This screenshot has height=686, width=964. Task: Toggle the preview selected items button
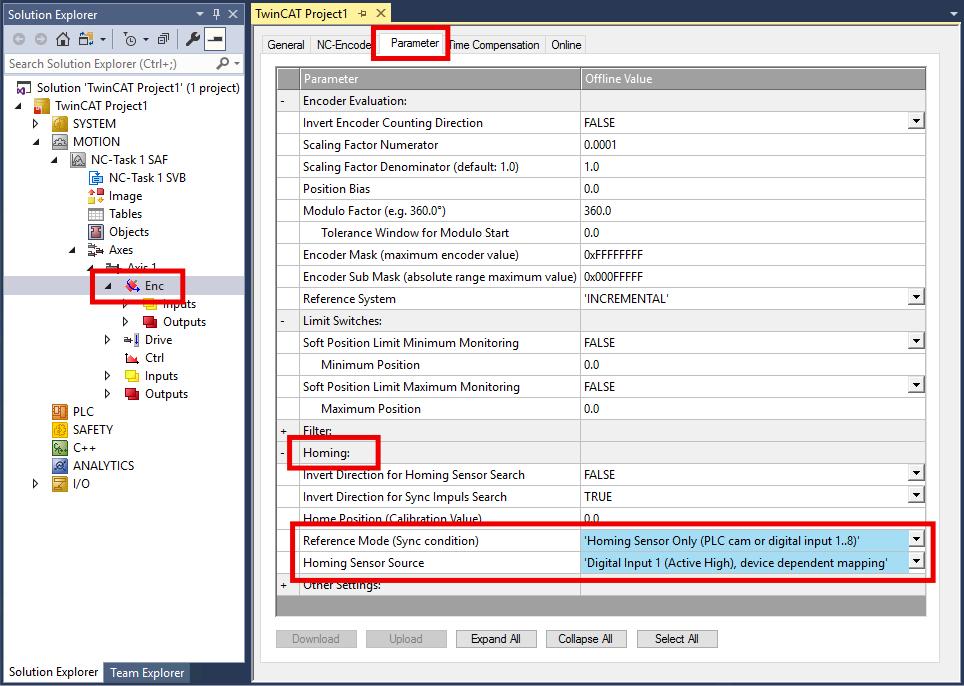[215, 39]
